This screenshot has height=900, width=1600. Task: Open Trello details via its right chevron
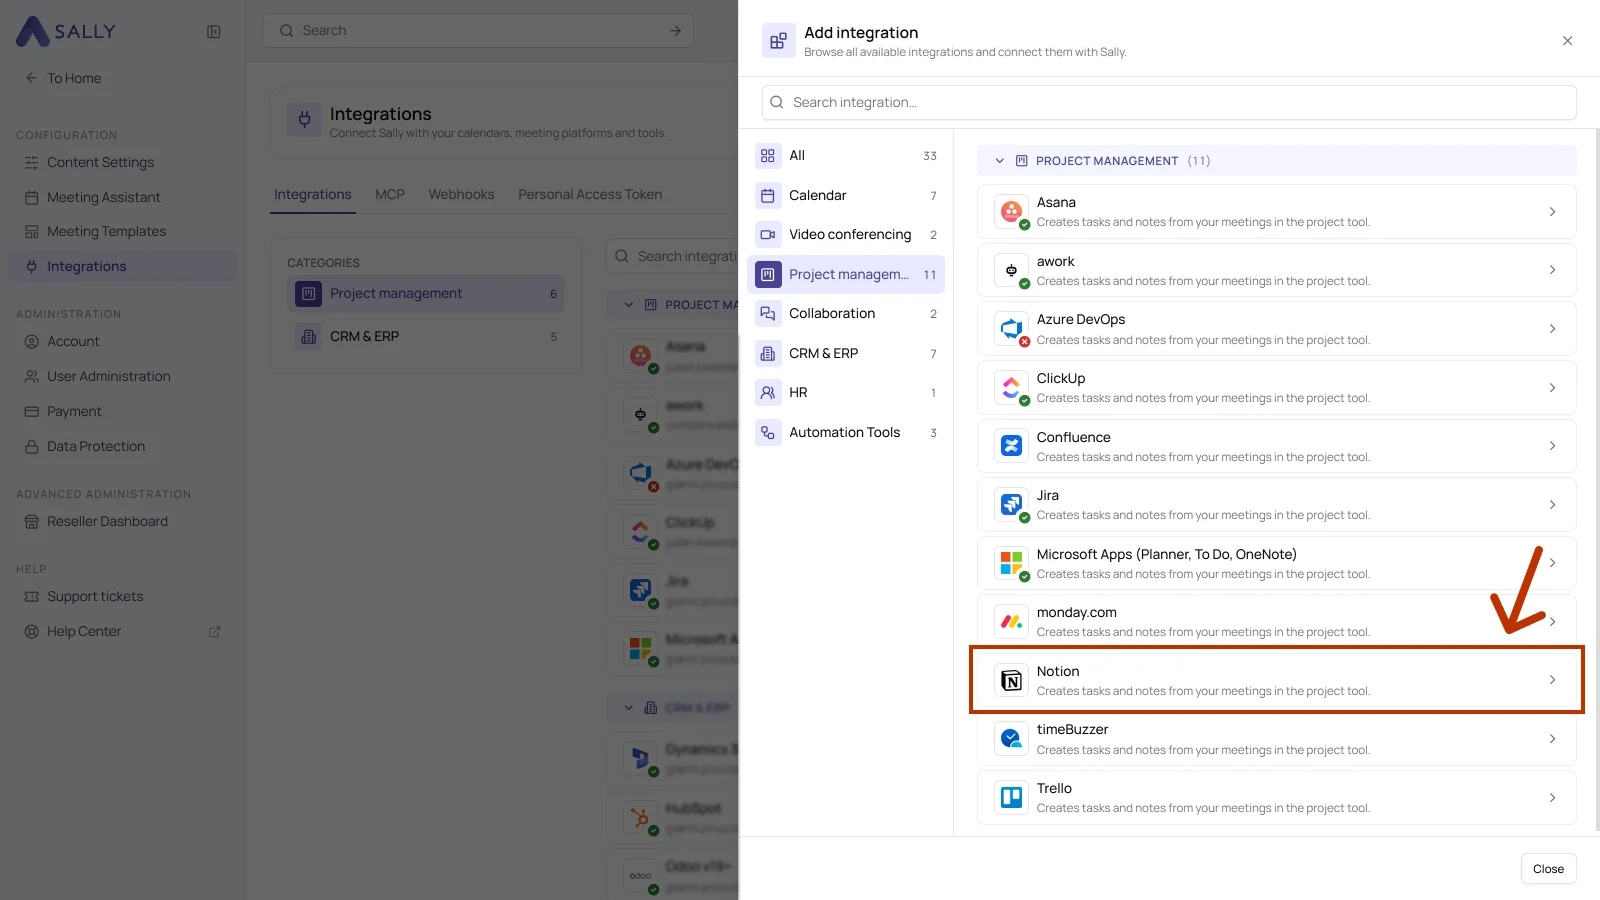pos(1552,798)
